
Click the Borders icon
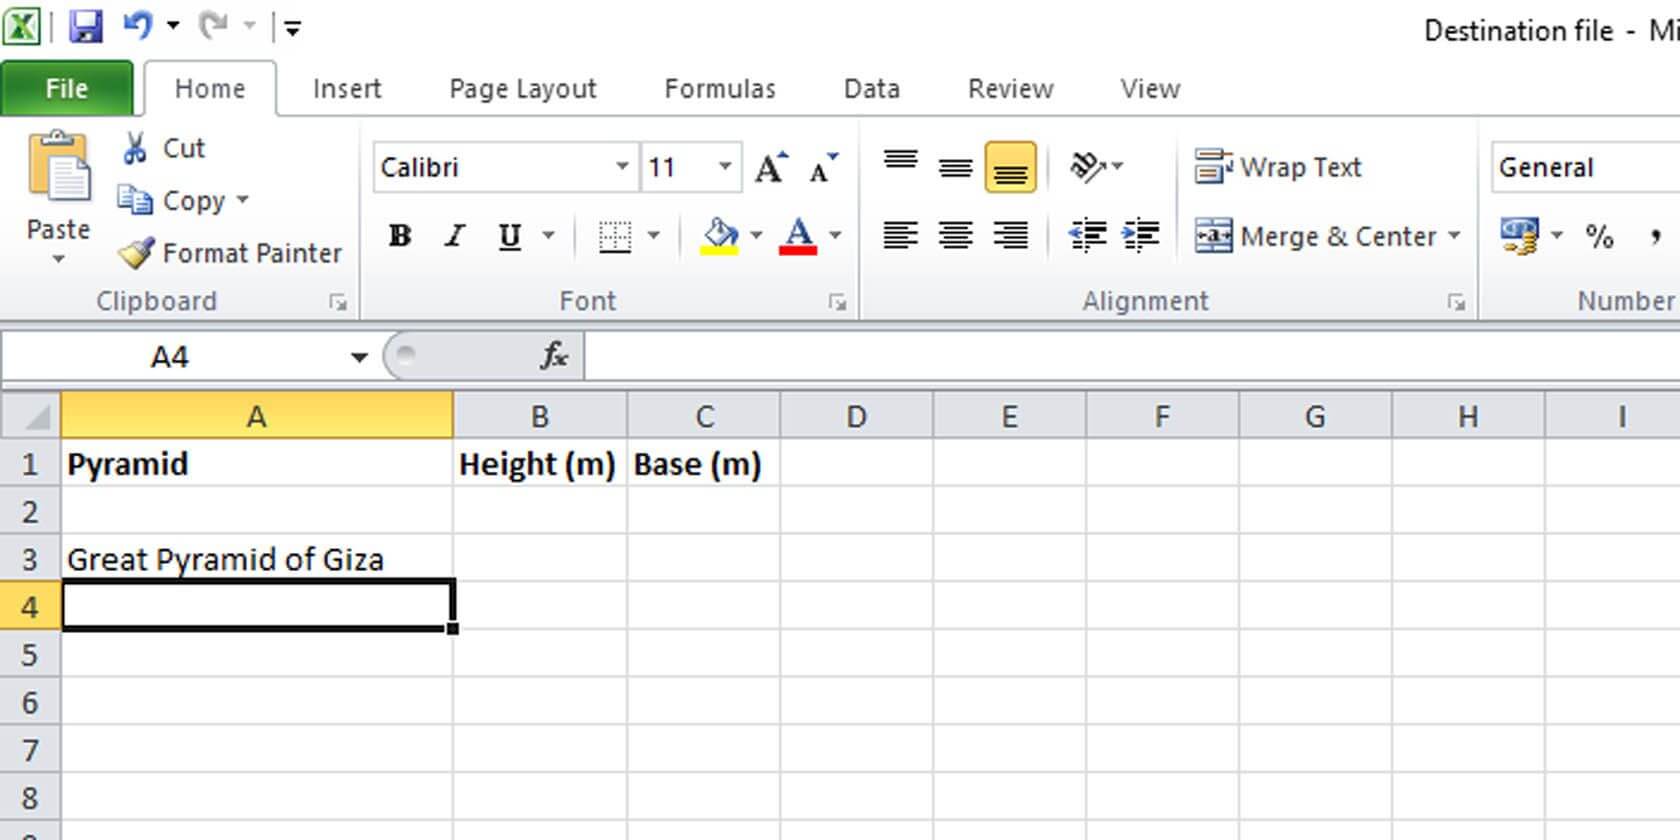click(x=614, y=236)
